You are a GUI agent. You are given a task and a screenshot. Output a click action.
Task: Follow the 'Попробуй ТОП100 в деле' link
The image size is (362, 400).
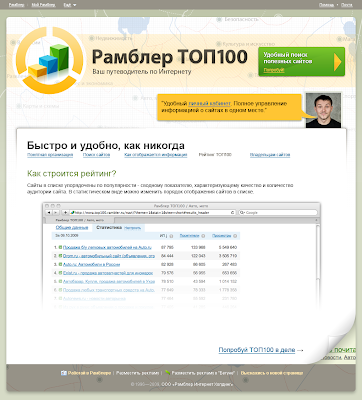tap(257, 350)
